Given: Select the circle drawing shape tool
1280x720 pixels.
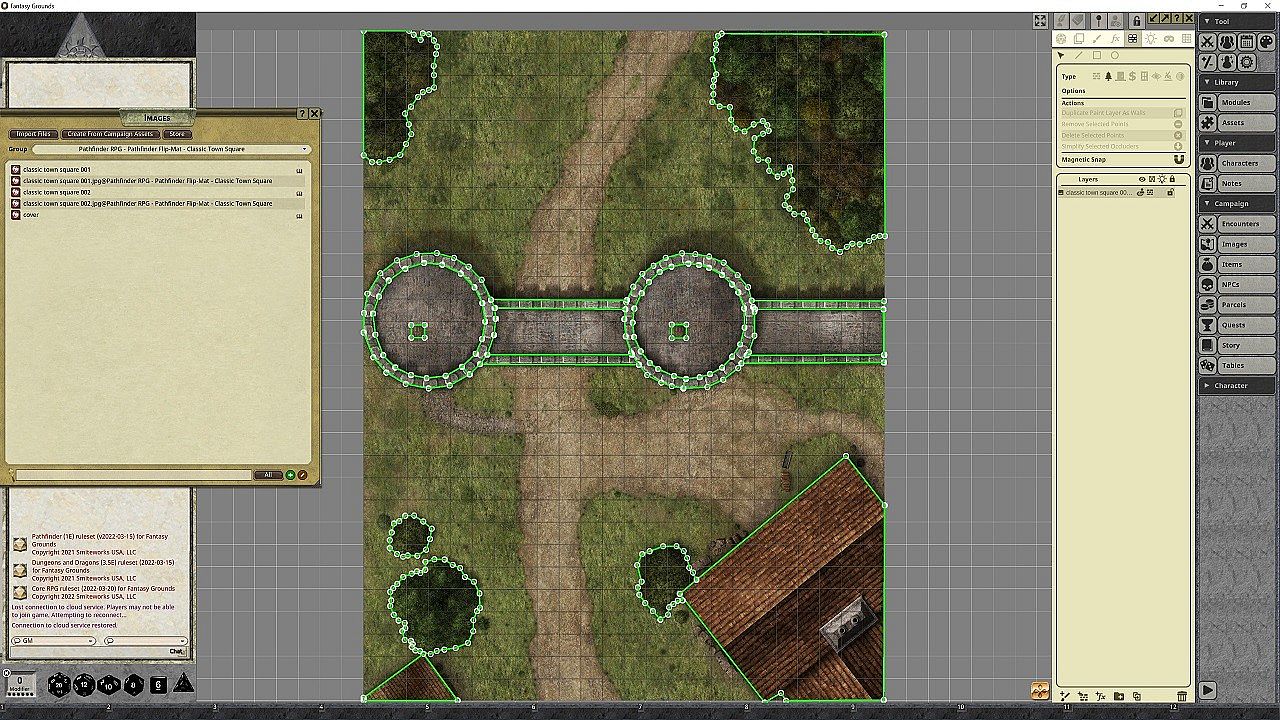Looking at the screenshot, I should coord(1115,56).
